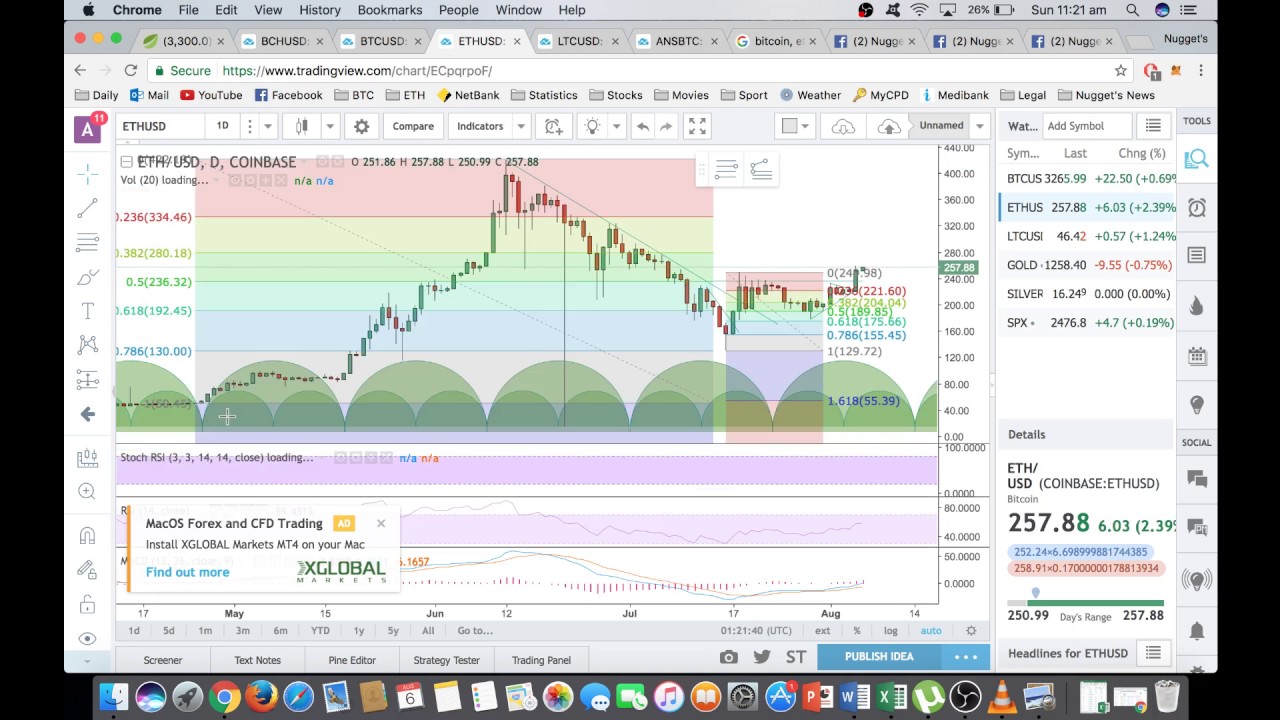This screenshot has height=720, width=1280.
Task: Toggle fullscreen chart mode
Action: 697,126
